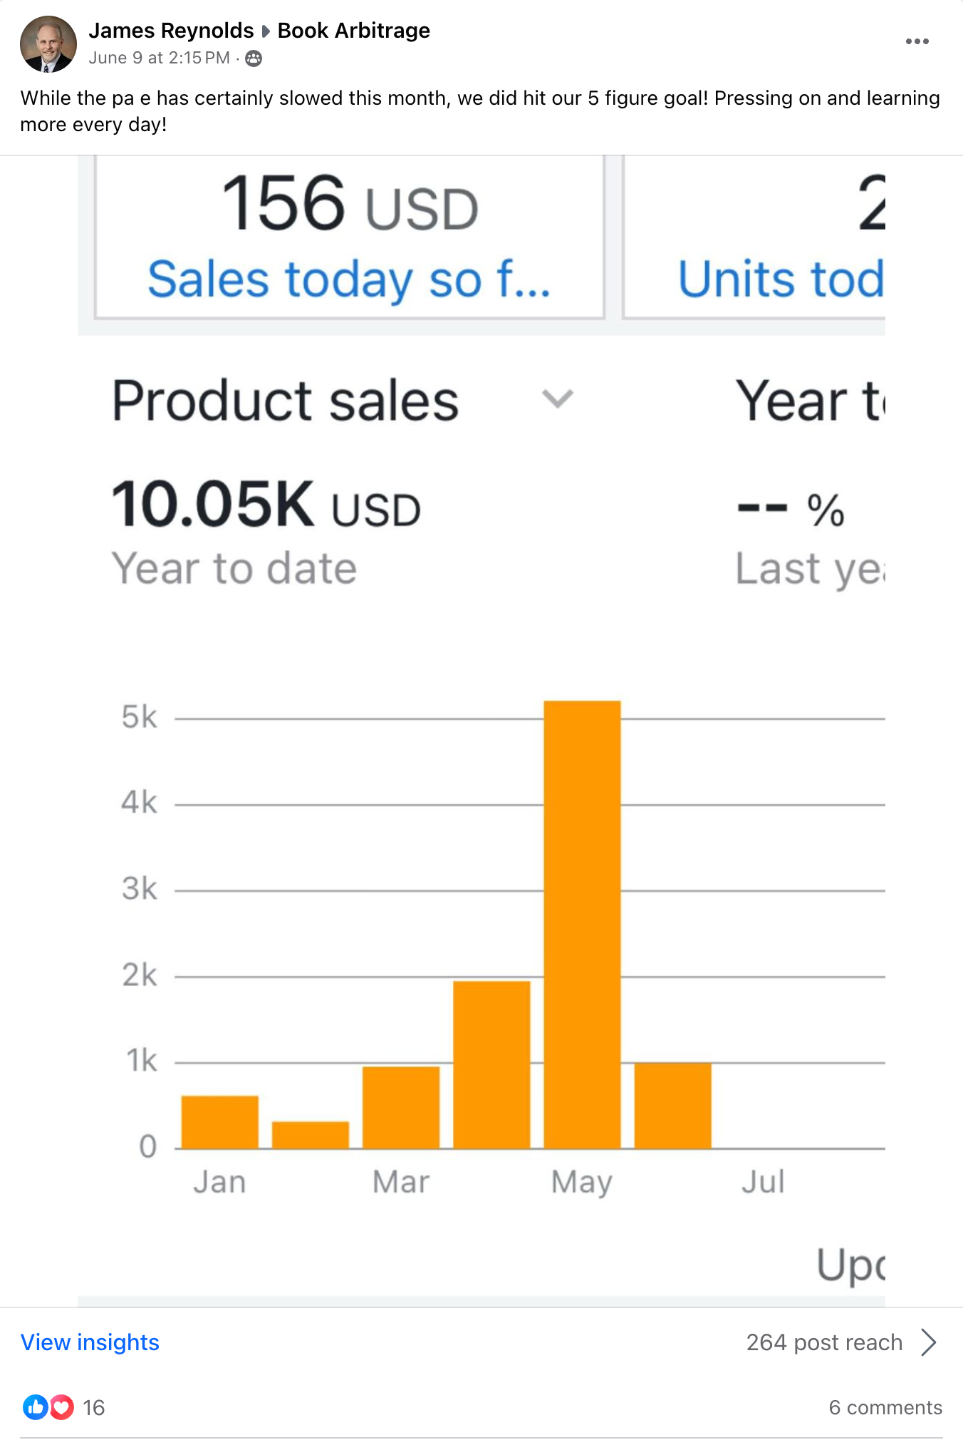Click the 264 post reach text

824,1342
